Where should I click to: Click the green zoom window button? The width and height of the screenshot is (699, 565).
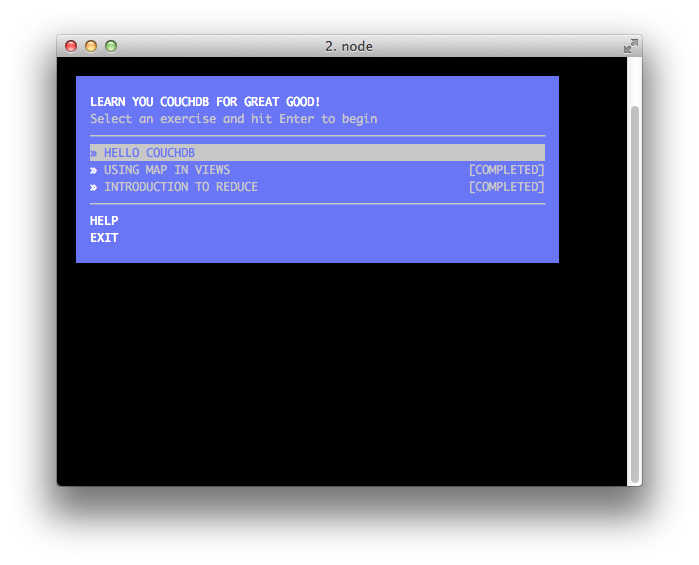coord(111,46)
